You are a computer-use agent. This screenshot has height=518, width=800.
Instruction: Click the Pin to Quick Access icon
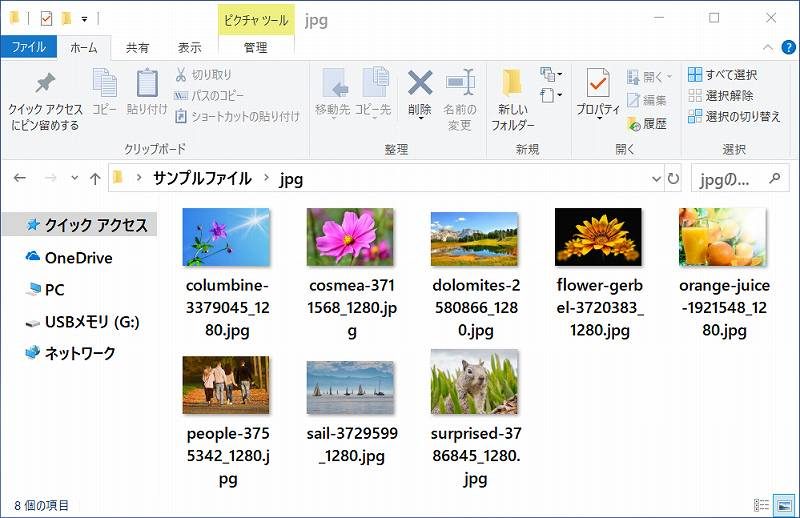click(45, 85)
